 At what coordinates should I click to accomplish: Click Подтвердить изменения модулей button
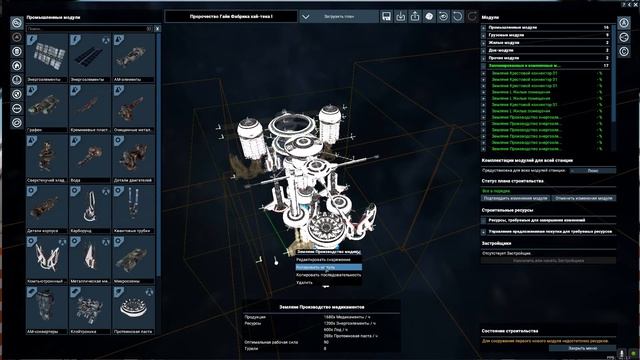515,198
